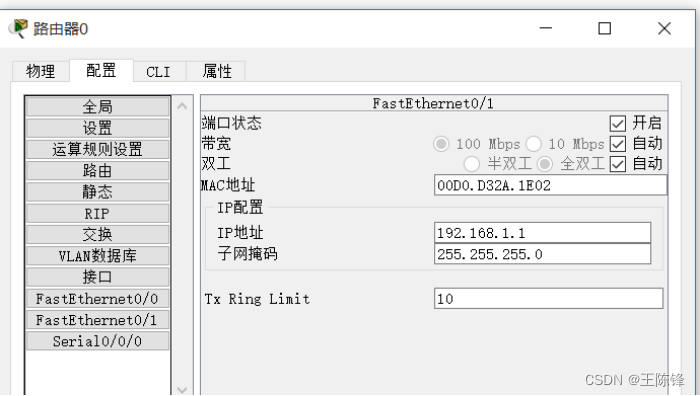Select the 全局 section header
This screenshot has width=700, height=396.
(x=97, y=107)
